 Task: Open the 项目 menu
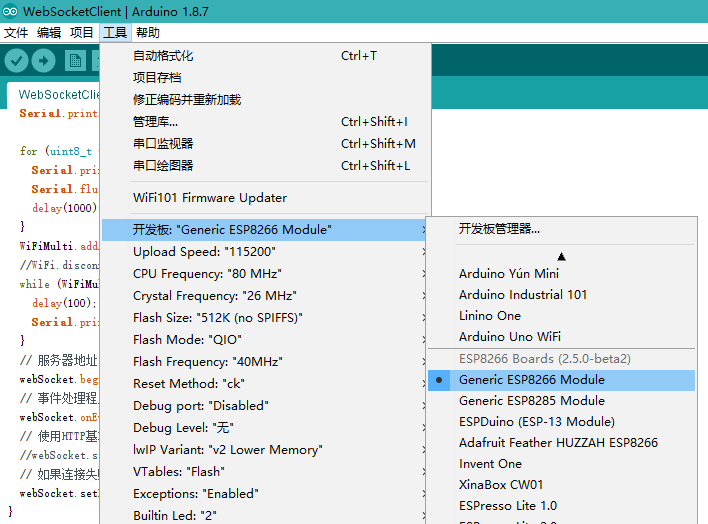tap(81, 33)
